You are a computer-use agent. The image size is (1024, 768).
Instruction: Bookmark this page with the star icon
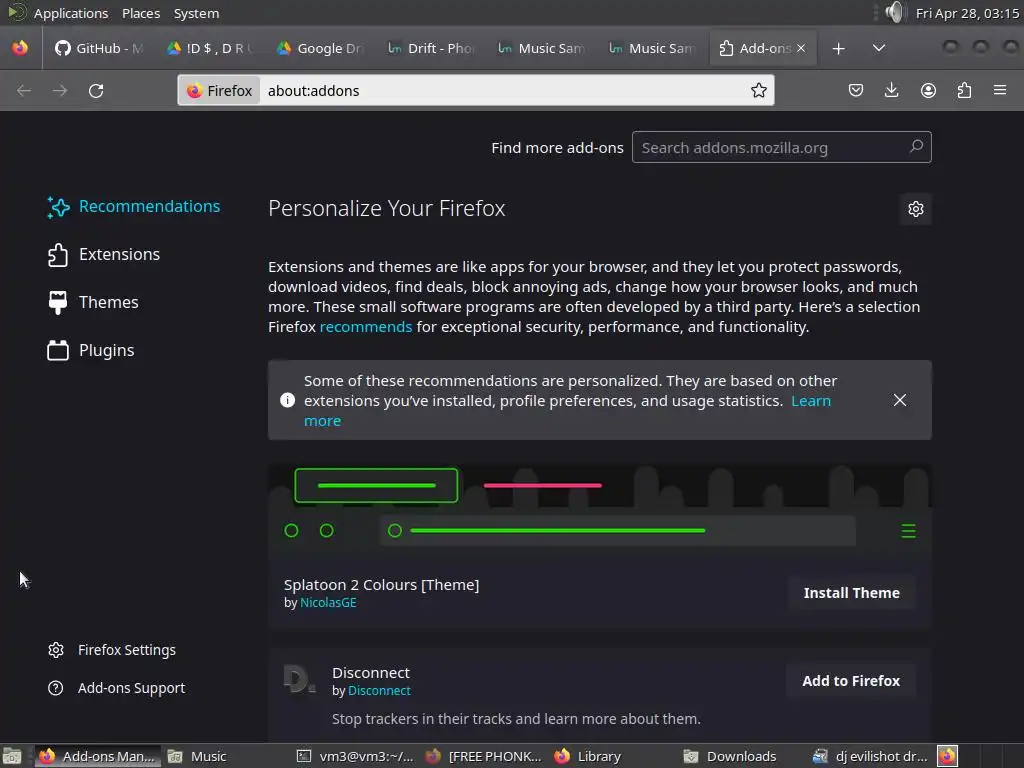coord(758,90)
